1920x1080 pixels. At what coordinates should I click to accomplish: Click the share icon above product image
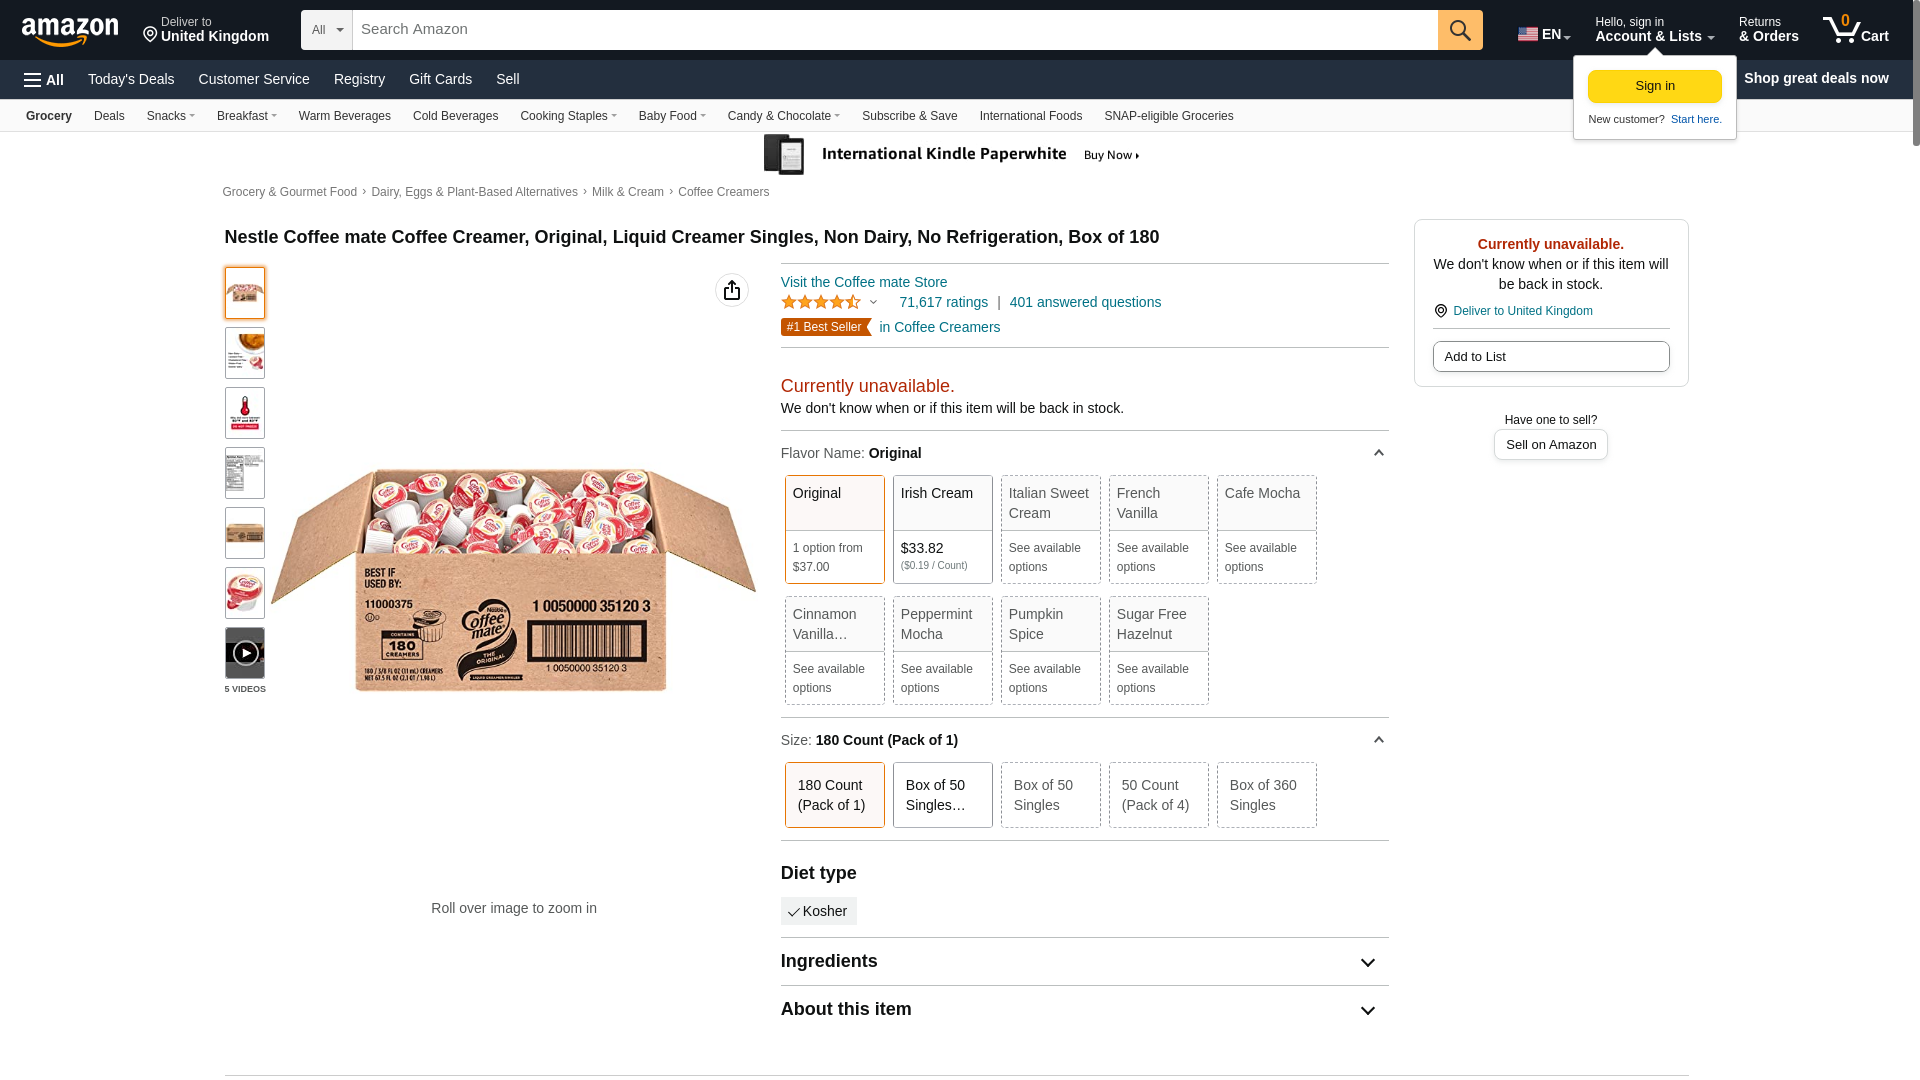(x=732, y=290)
